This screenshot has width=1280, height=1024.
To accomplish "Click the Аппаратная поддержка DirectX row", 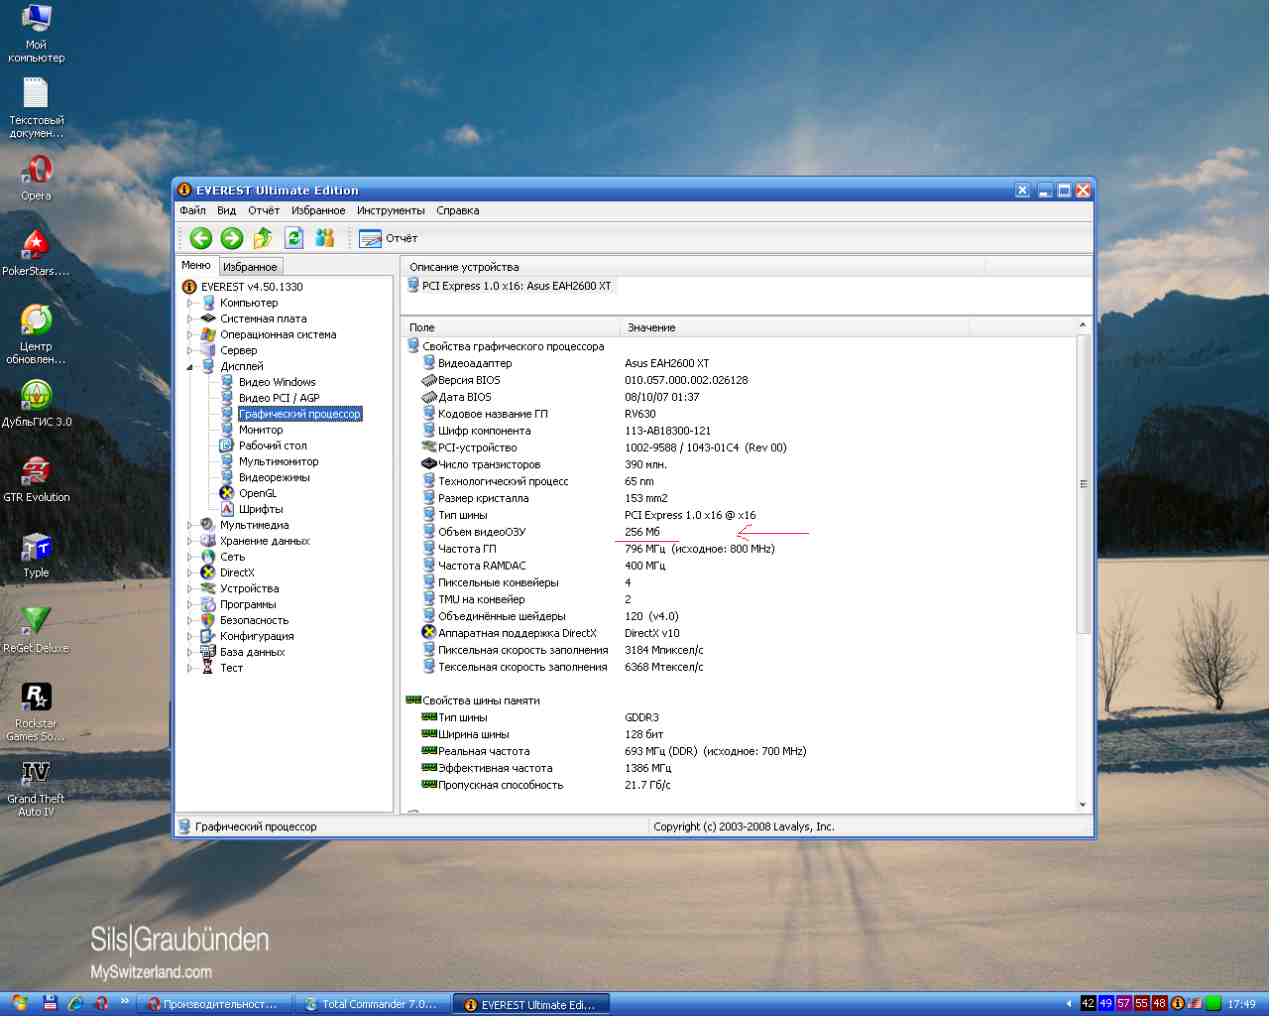I will click(x=740, y=633).
